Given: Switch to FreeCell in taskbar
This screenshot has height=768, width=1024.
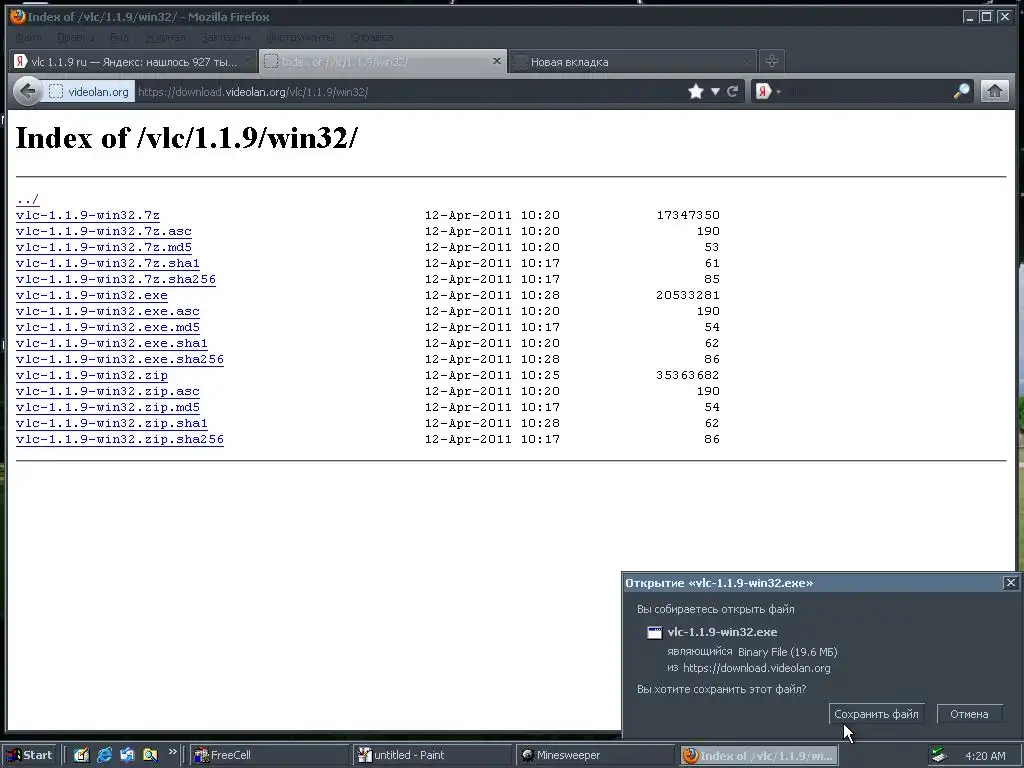Looking at the screenshot, I should pos(268,755).
